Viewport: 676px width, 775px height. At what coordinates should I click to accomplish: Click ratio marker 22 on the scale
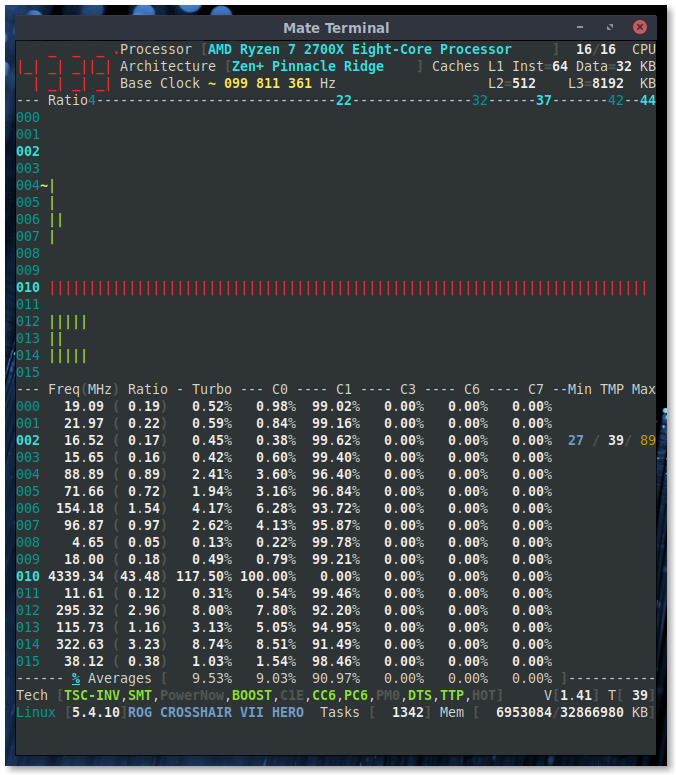[x=343, y=100]
